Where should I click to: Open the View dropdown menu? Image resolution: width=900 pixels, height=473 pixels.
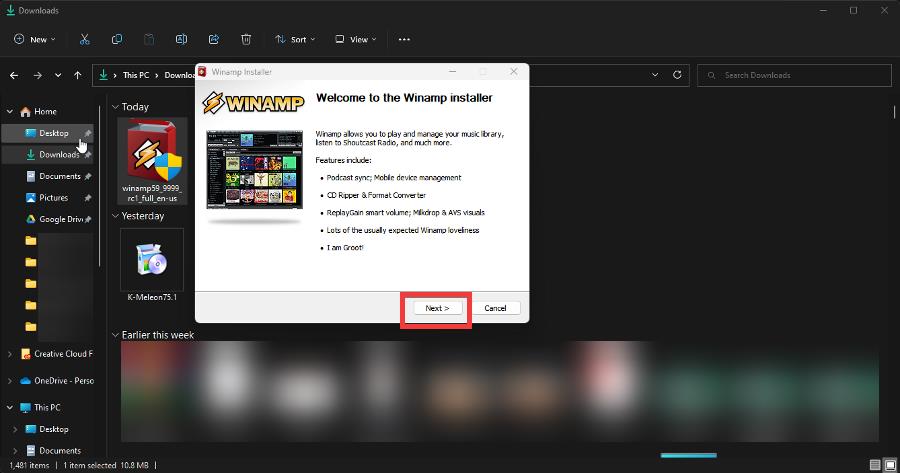point(356,40)
